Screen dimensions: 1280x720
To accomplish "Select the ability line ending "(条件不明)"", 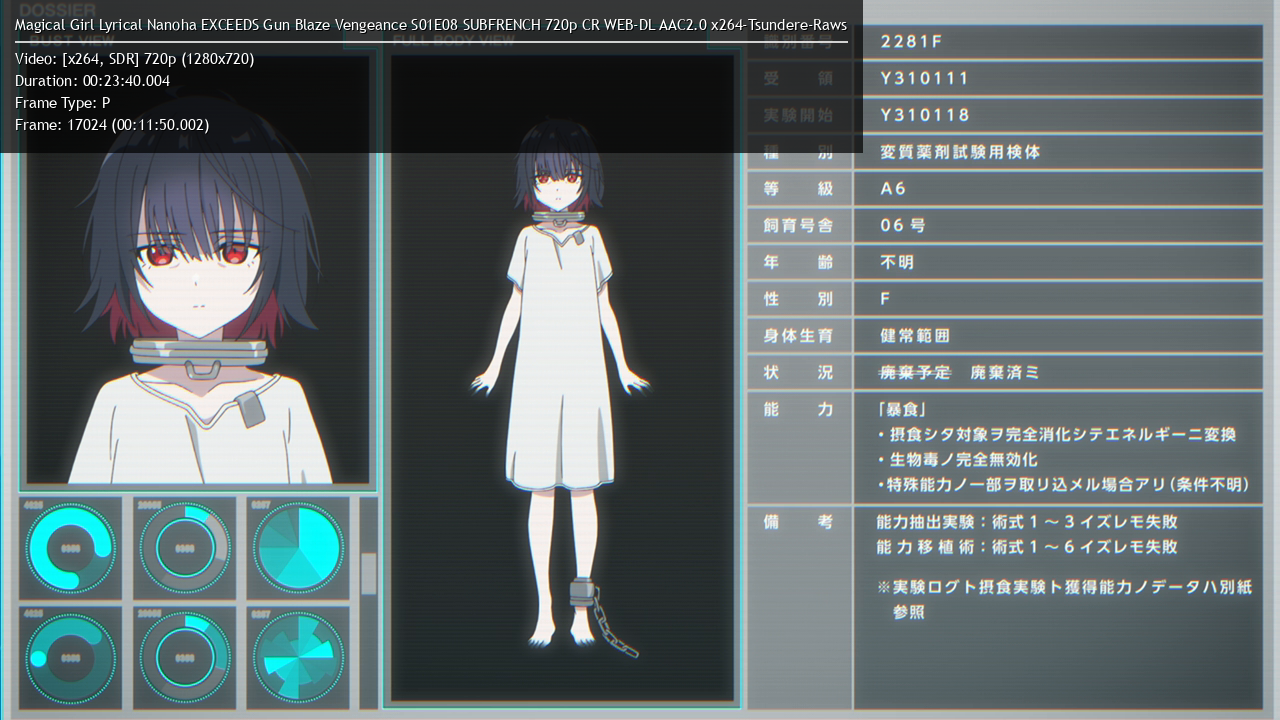I will (x=1064, y=485).
